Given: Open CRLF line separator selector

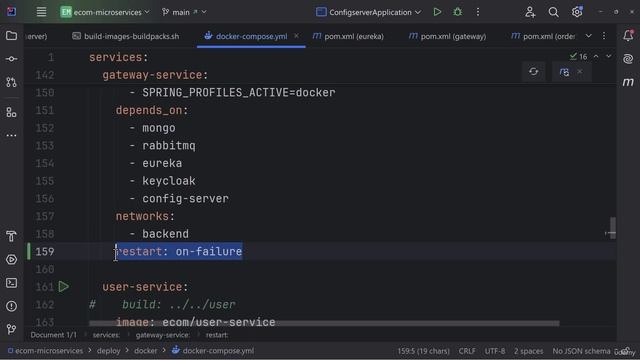Looking at the screenshot, I should point(467,351).
